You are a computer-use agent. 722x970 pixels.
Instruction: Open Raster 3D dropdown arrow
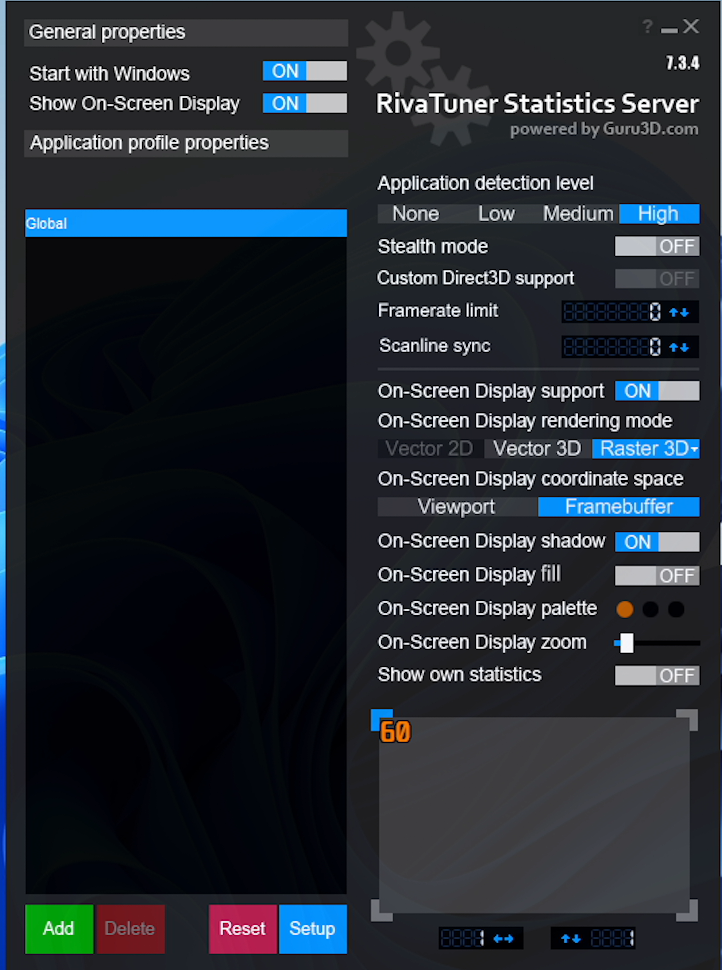[695, 449]
